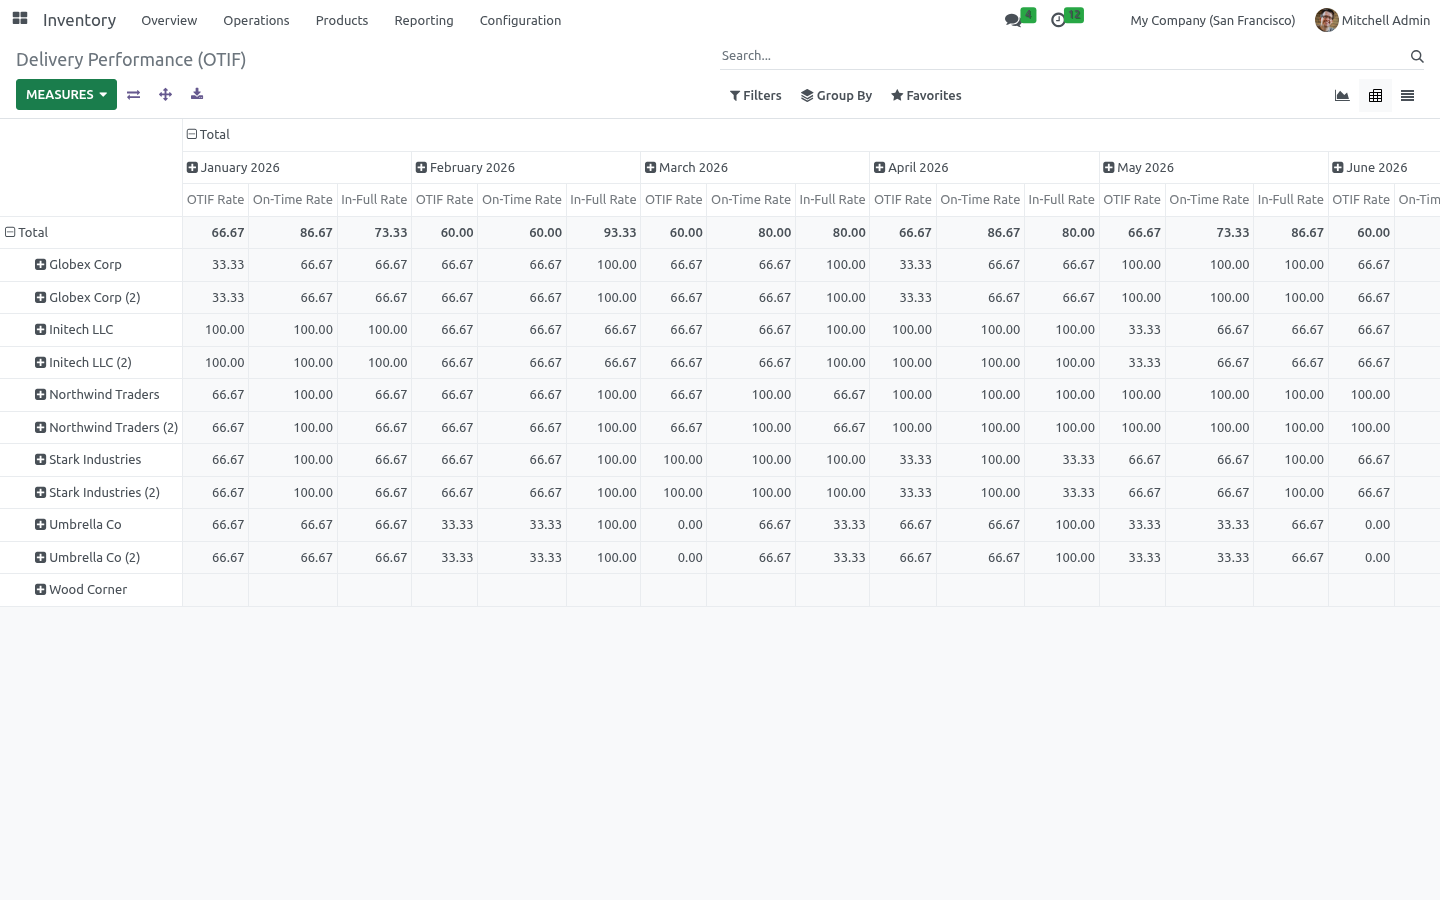The image size is (1440, 900).
Task: Collapse the Total row header
Action: coord(27,233)
